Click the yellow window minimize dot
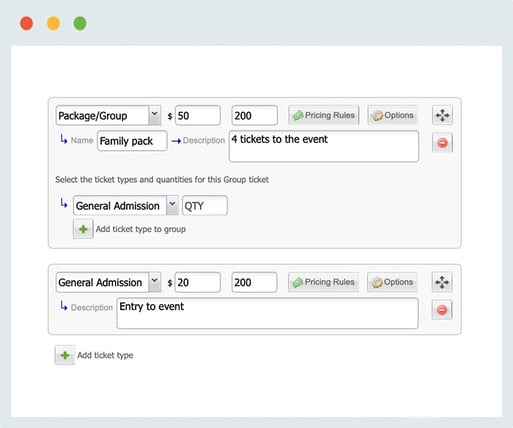Screen dimensions: 513x428 pos(53,23)
